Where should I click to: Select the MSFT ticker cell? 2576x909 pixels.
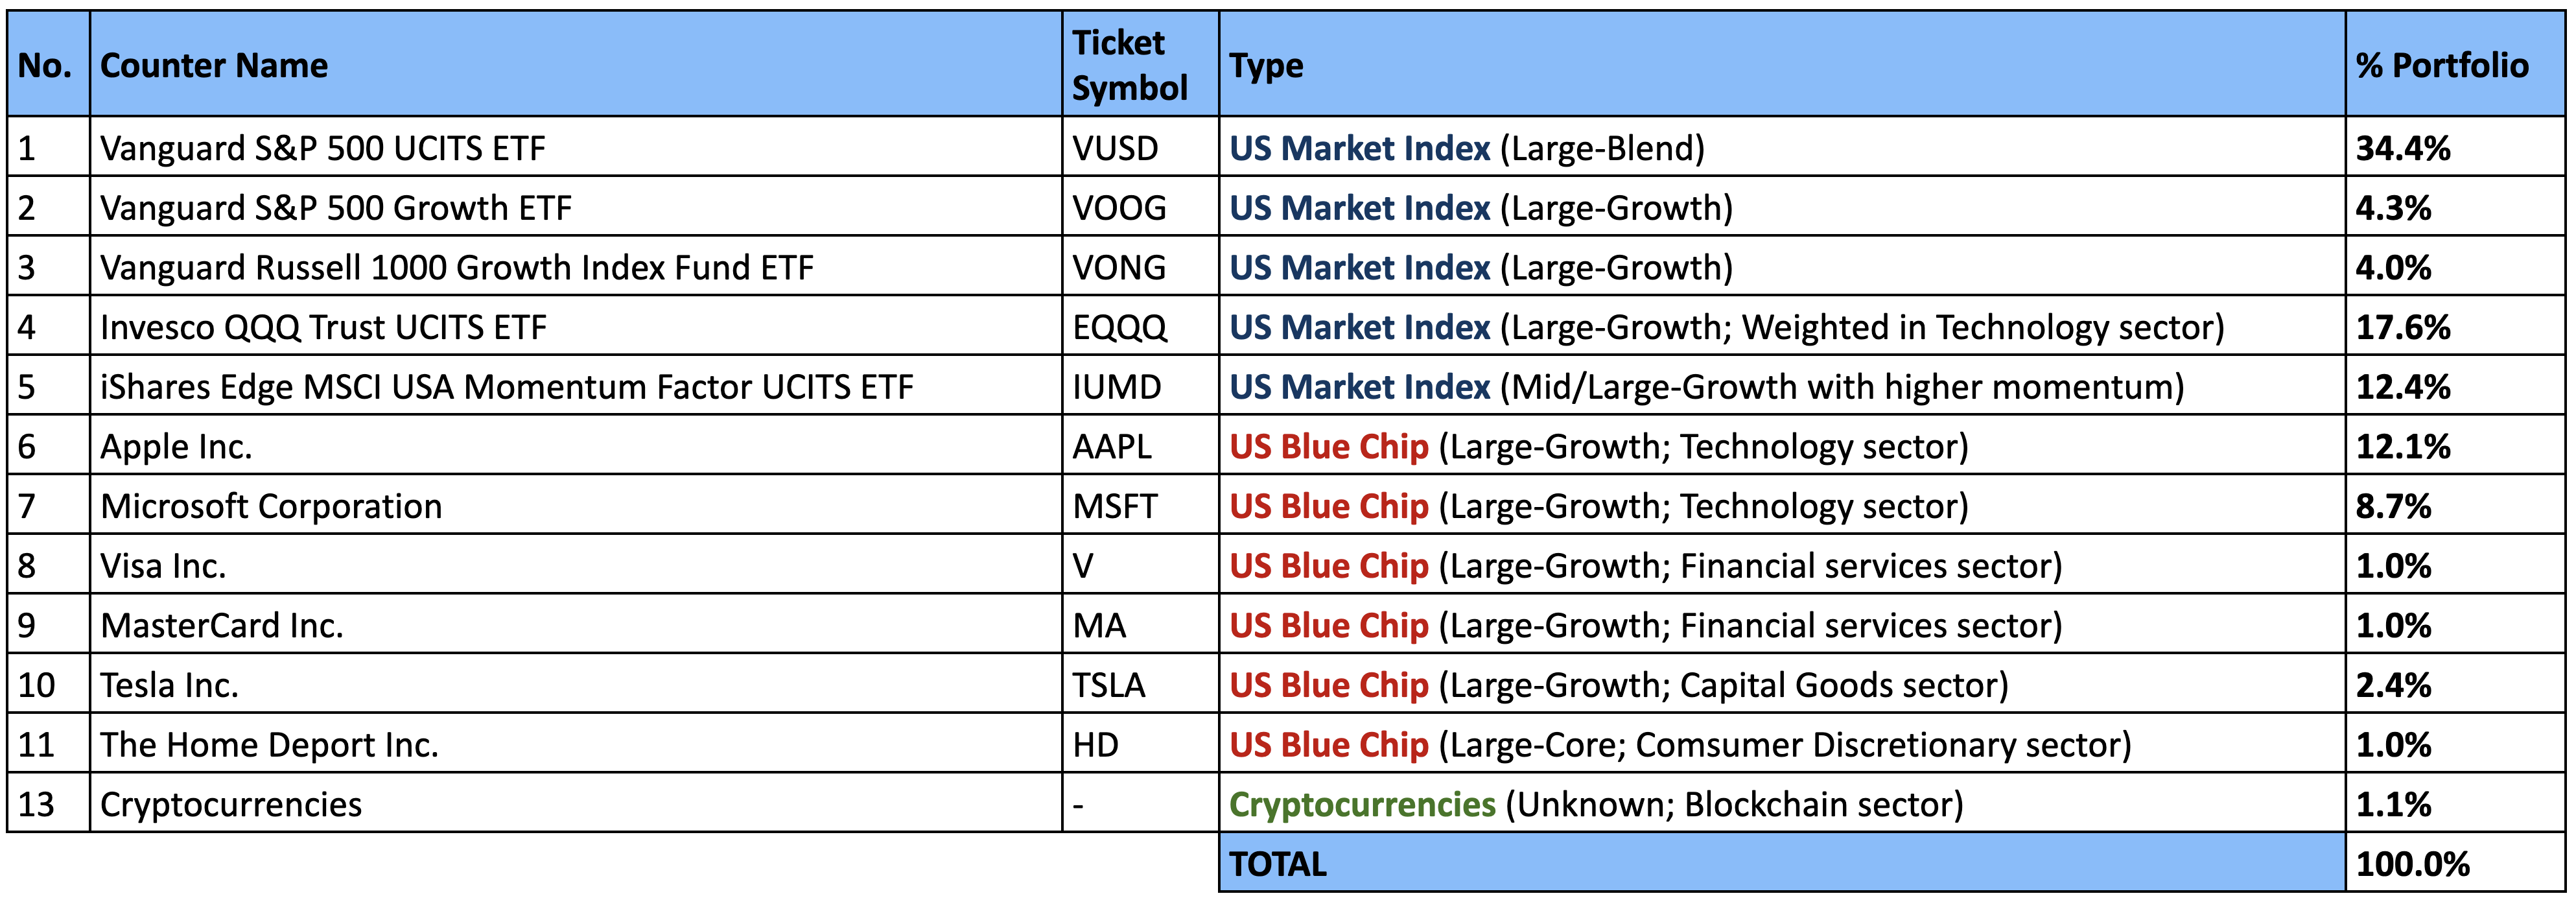click(1114, 507)
